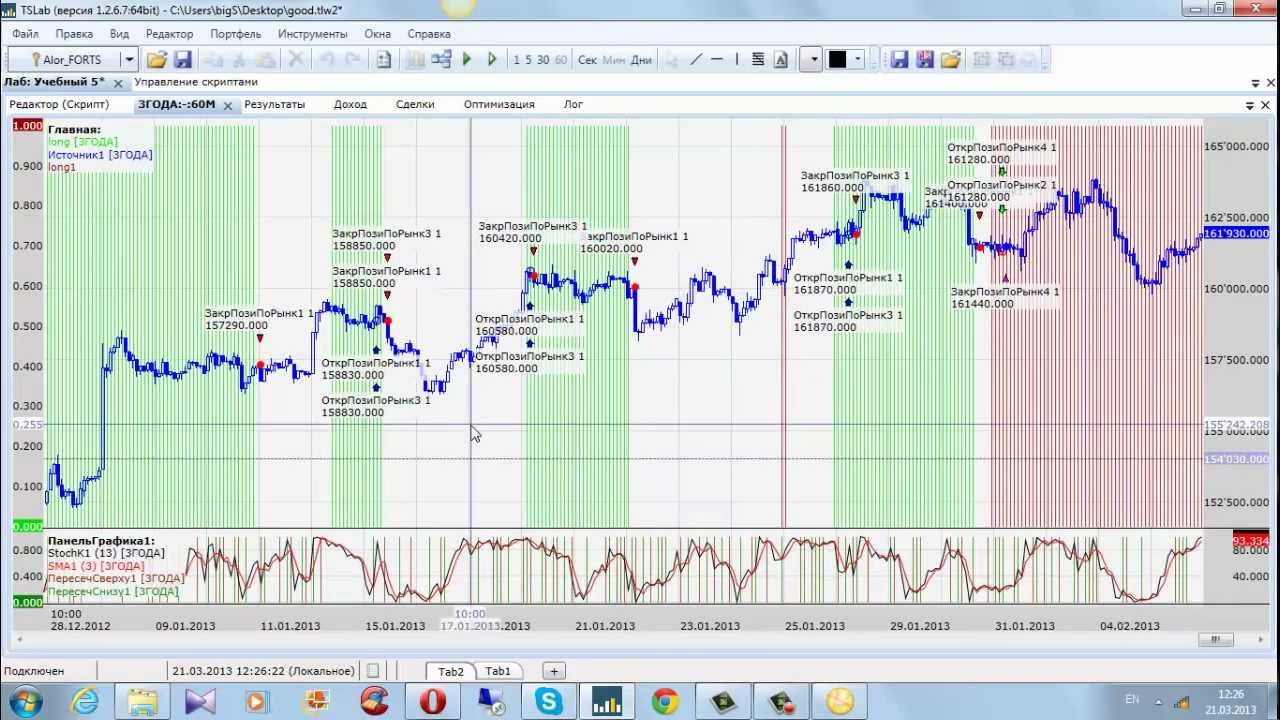Open the line style dropdown before black swatch
The image size is (1280, 720).
tap(813, 60)
